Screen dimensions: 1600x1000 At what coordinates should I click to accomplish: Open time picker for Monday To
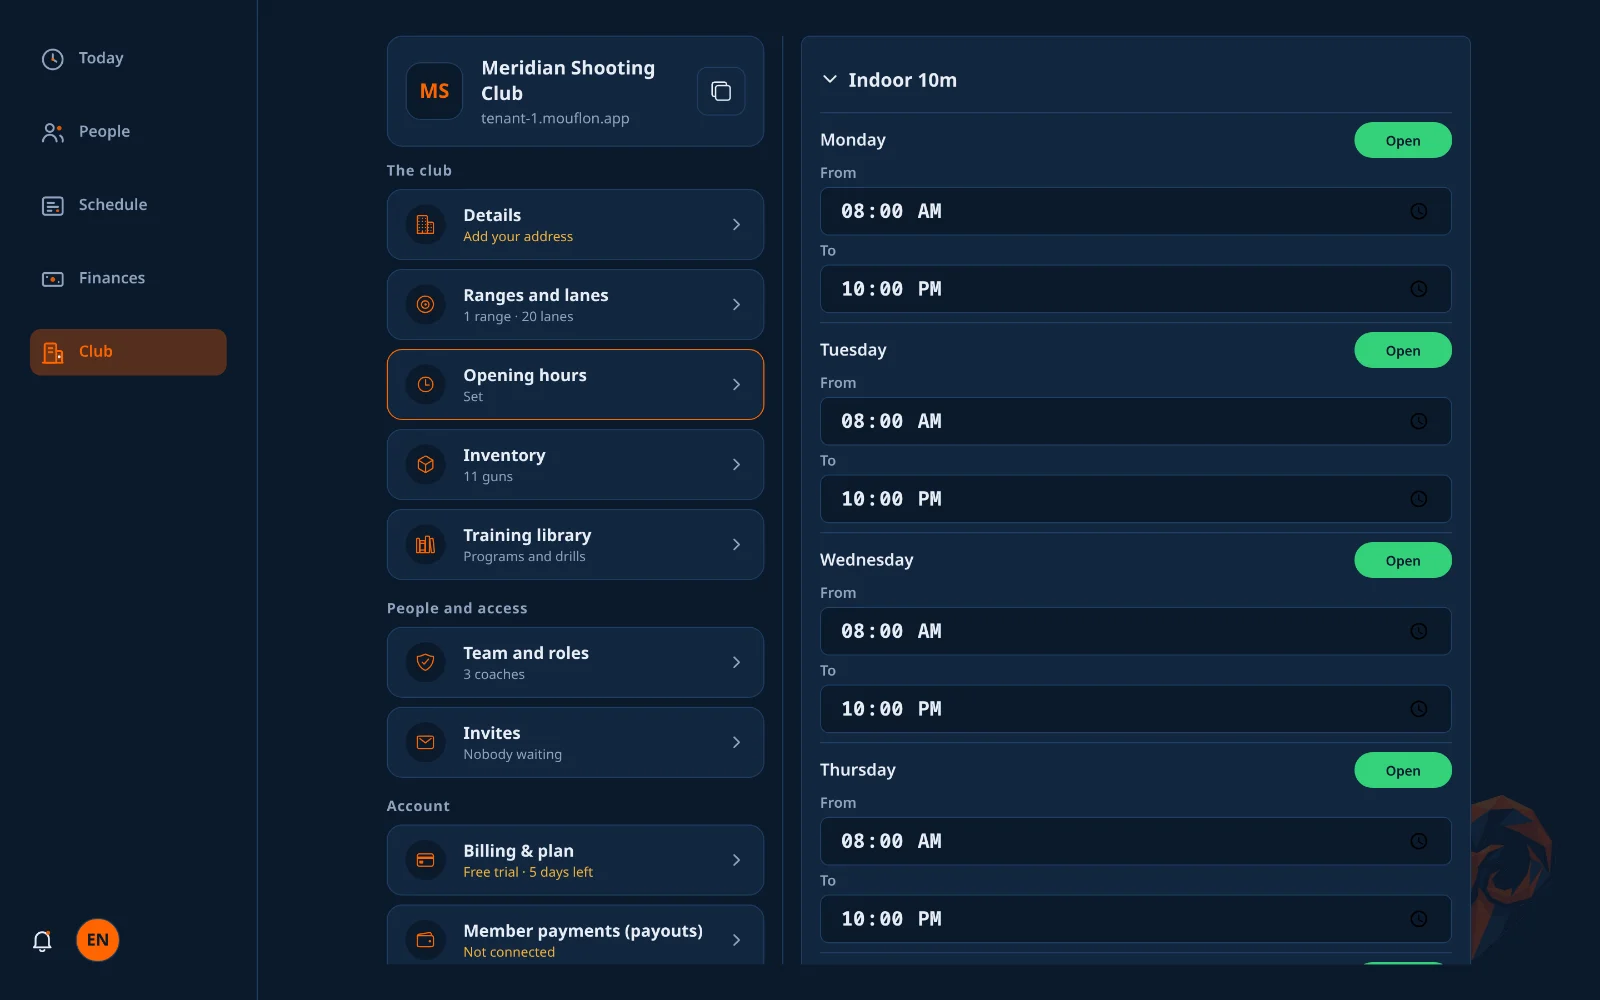pos(1418,289)
